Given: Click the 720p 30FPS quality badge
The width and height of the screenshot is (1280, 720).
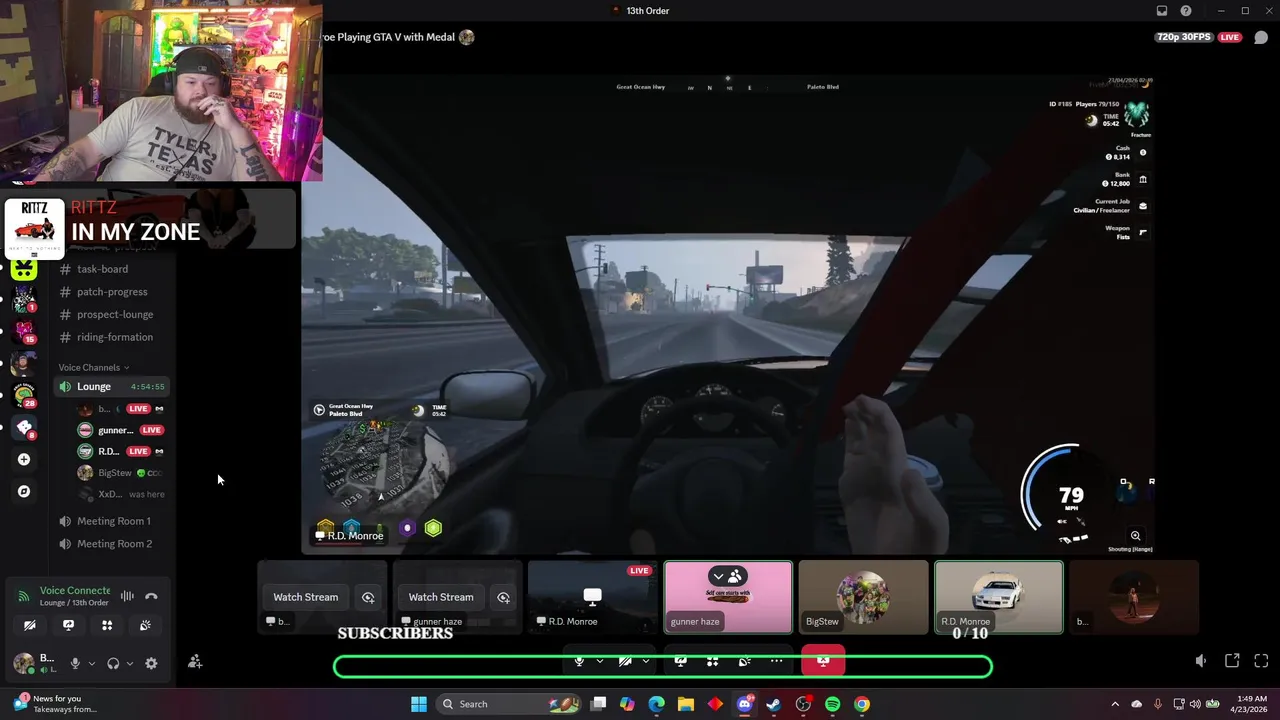Looking at the screenshot, I should (x=1184, y=37).
